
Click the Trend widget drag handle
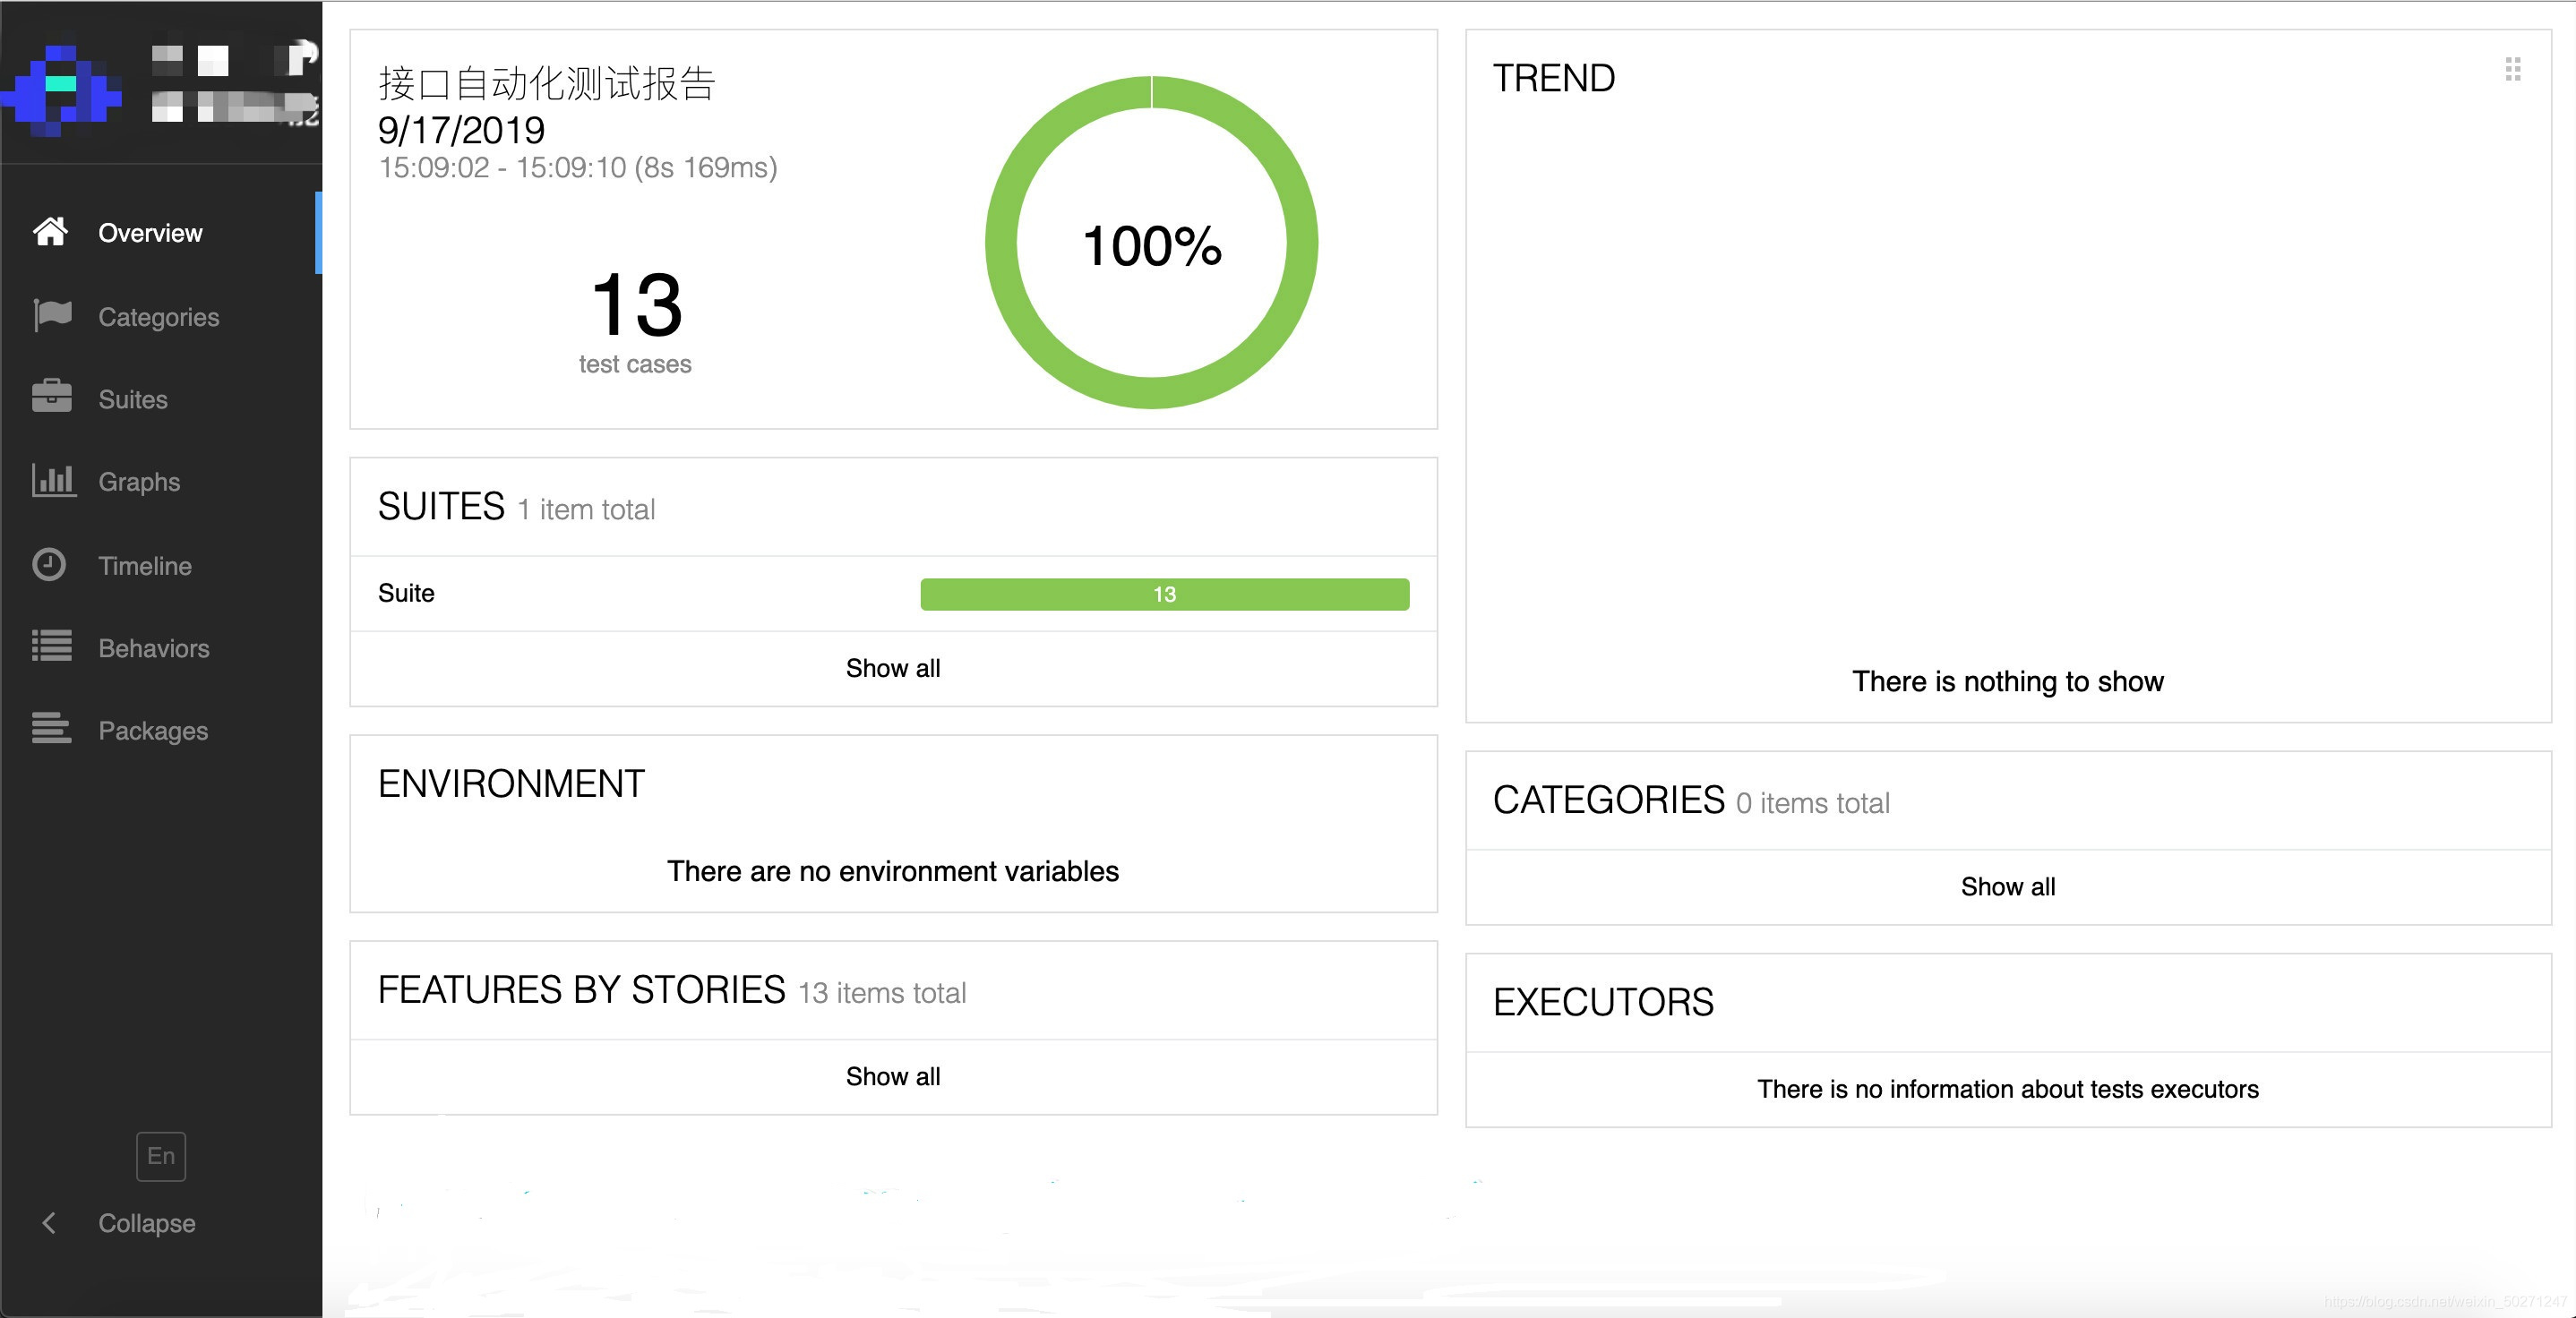tap(2512, 69)
